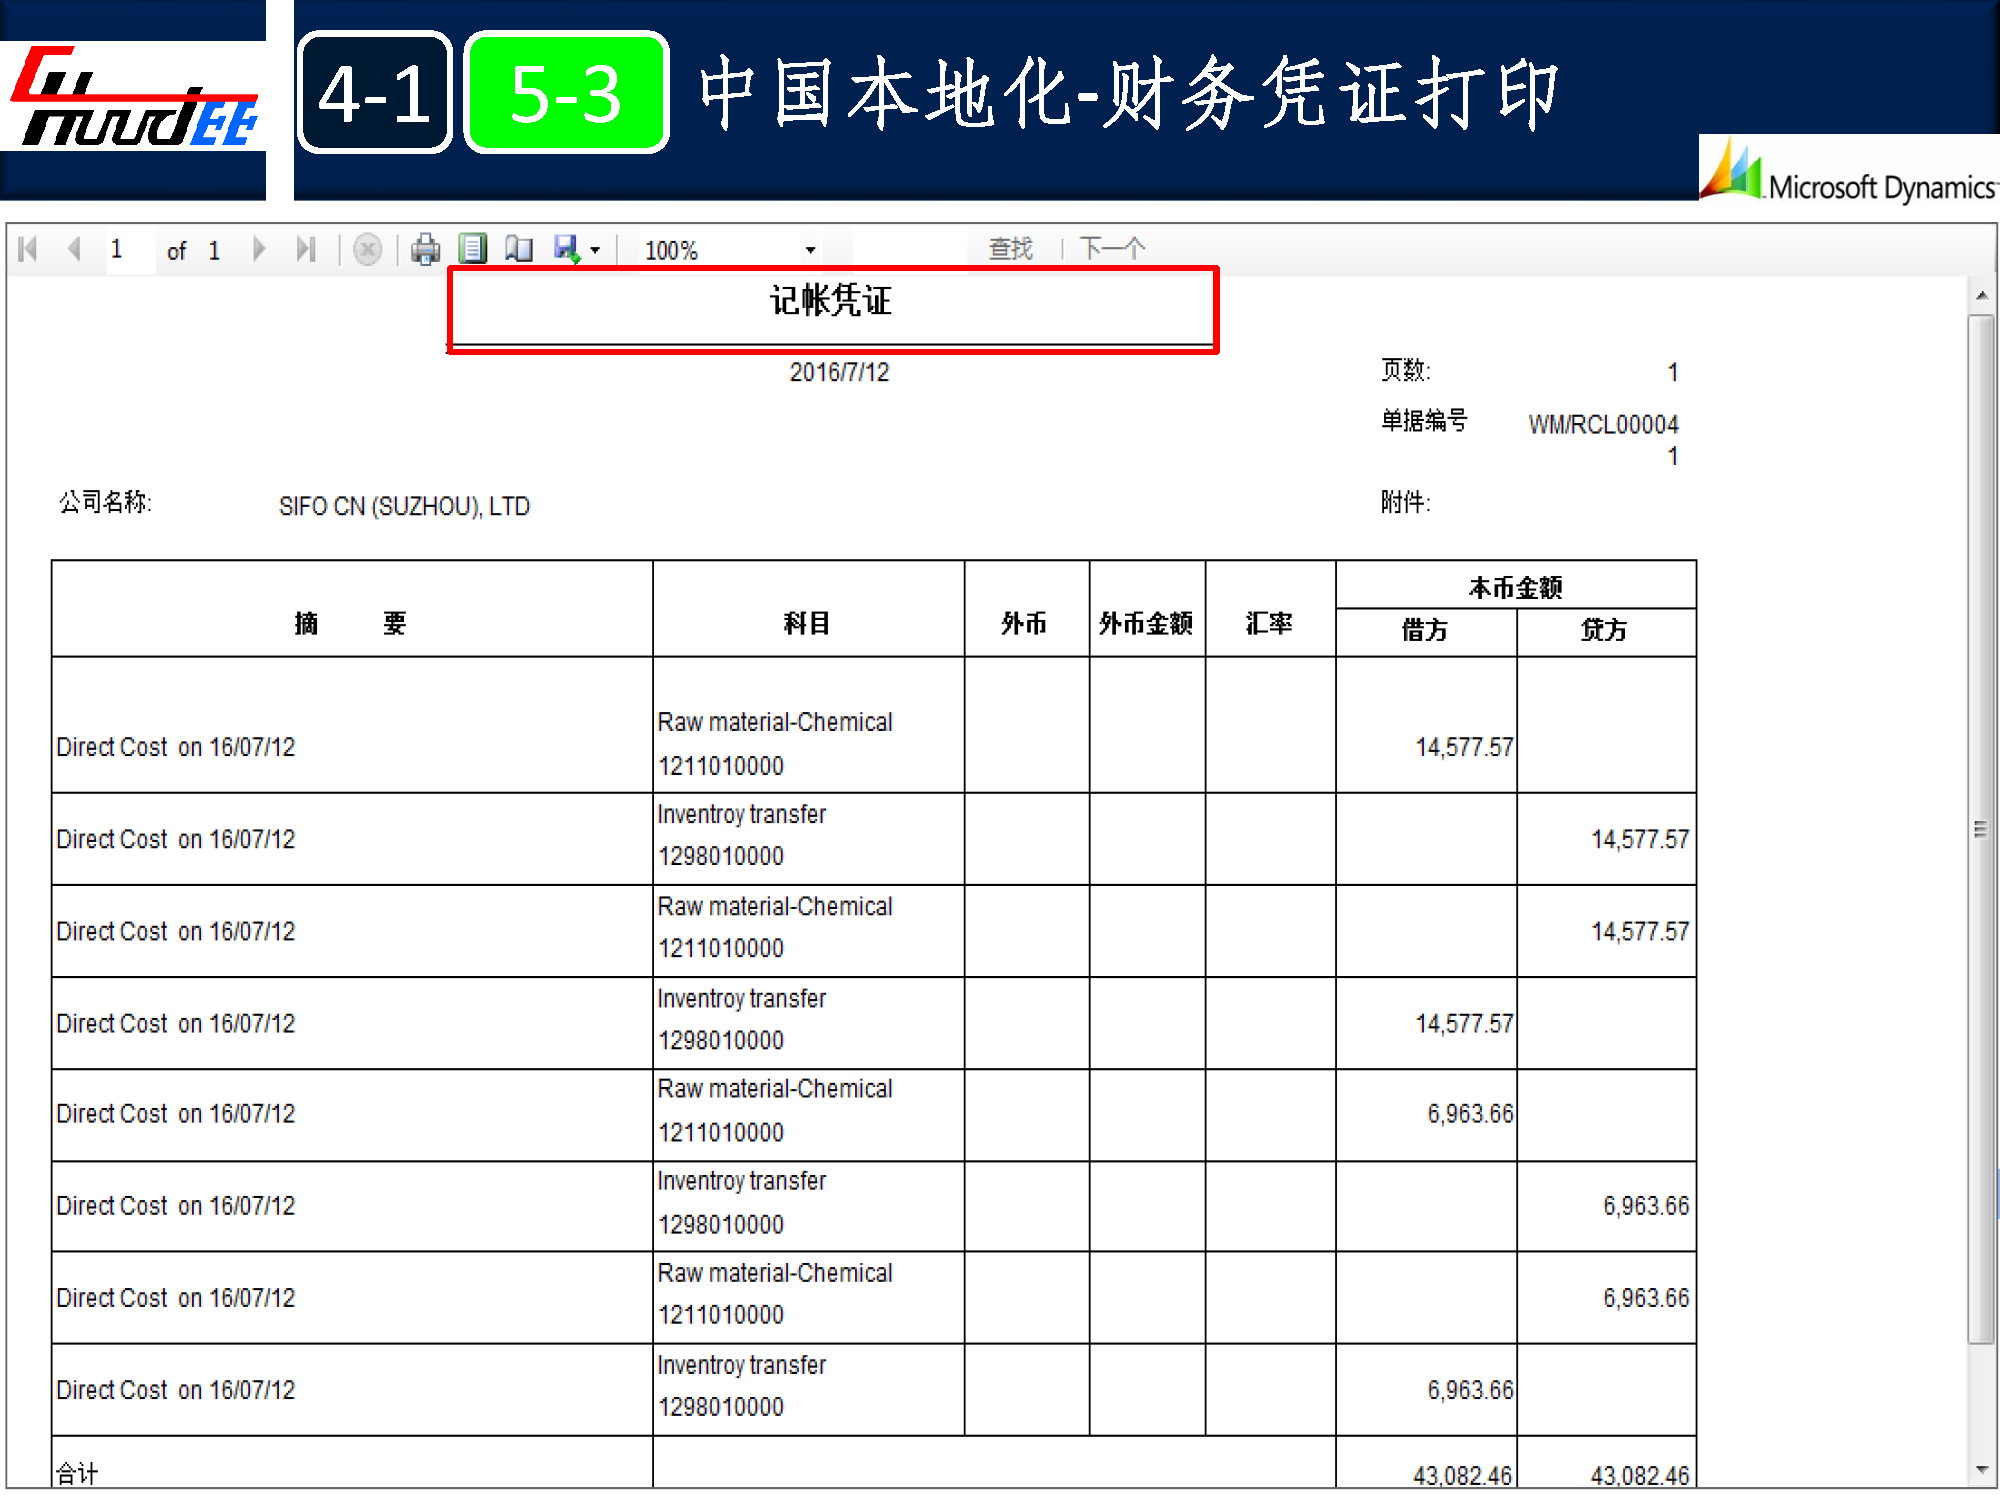Viewport: 2000px width, 1508px height.
Task: Click the 下一个 next button
Action: tap(1112, 249)
